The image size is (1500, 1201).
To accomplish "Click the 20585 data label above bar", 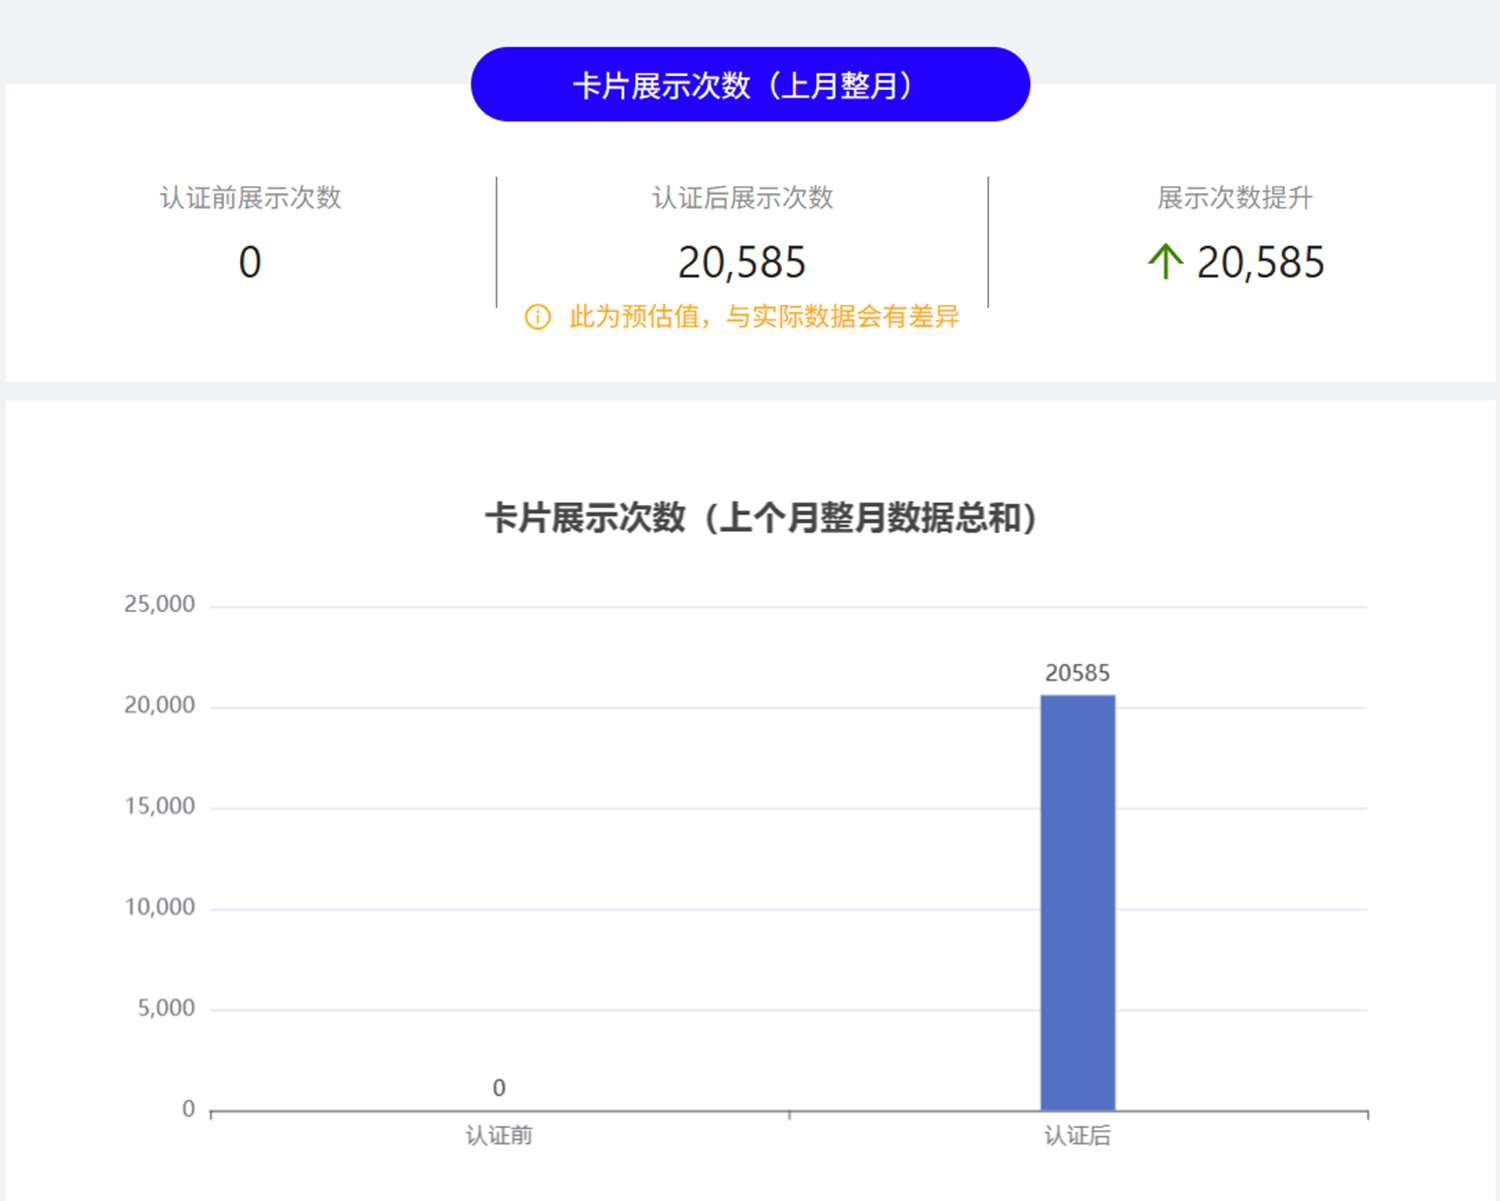I will [x=1077, y=673].
